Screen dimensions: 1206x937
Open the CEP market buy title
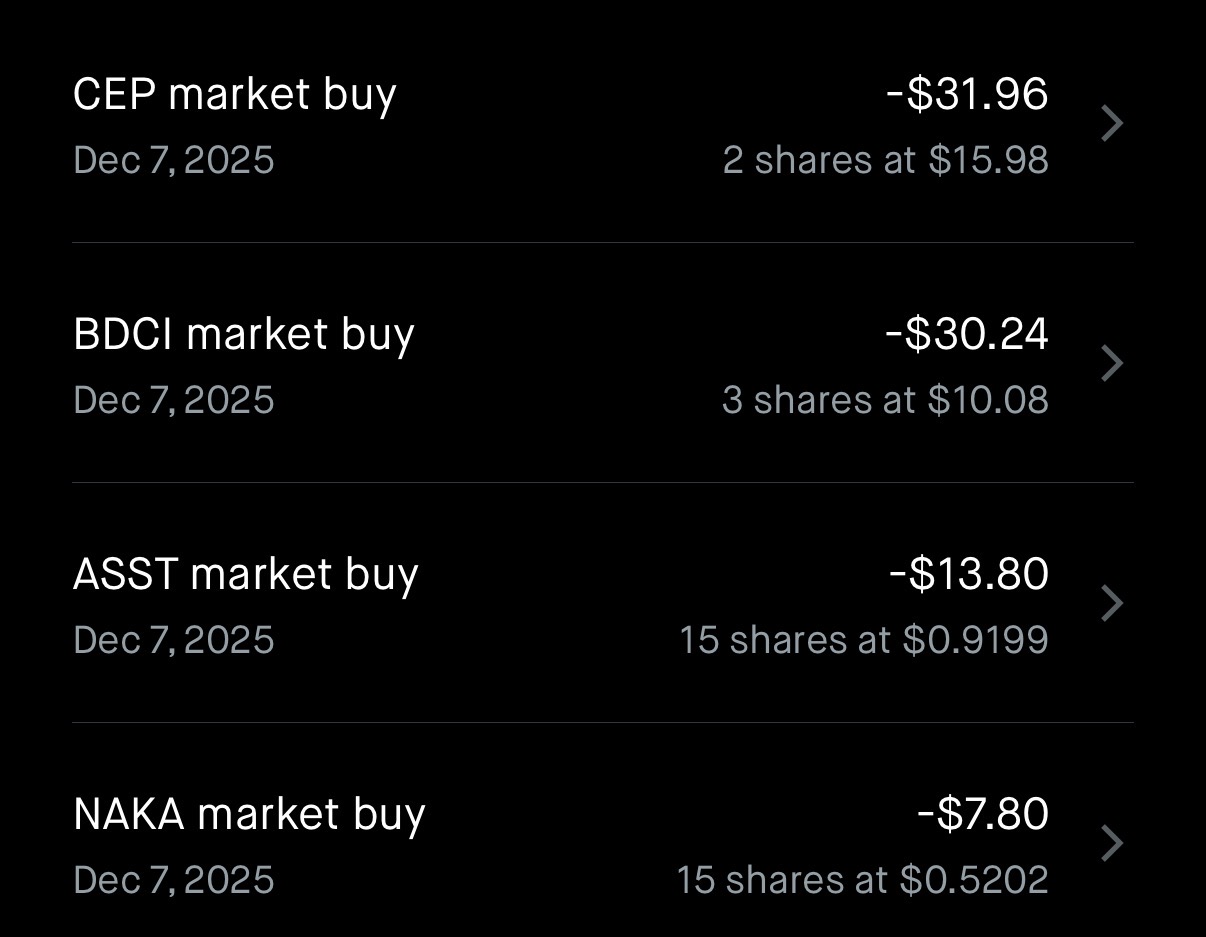click(x=235, y=94)
